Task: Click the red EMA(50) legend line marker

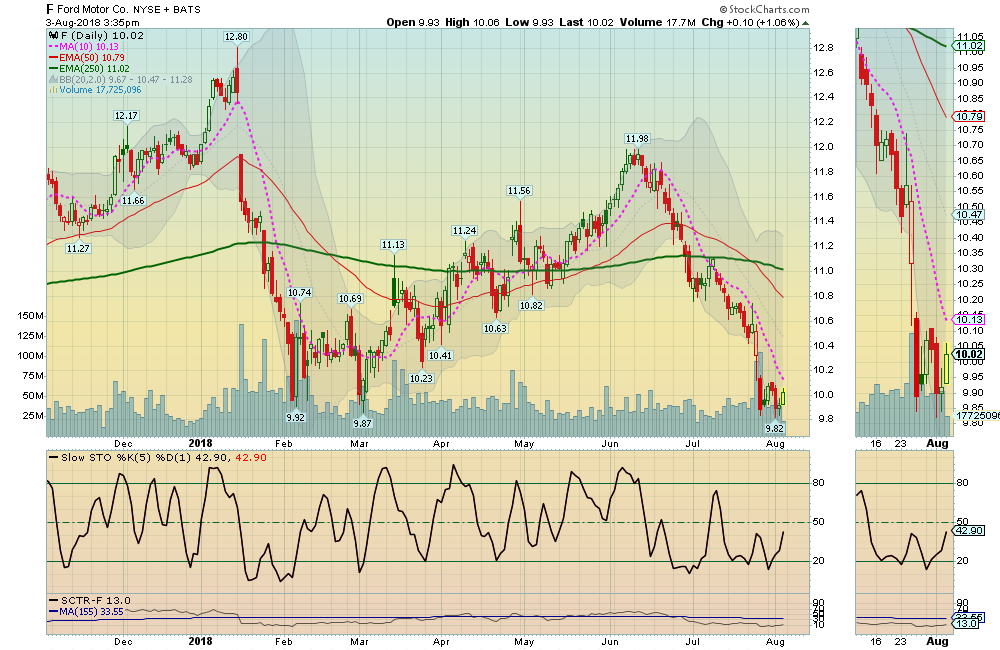Action: (55, 59)
